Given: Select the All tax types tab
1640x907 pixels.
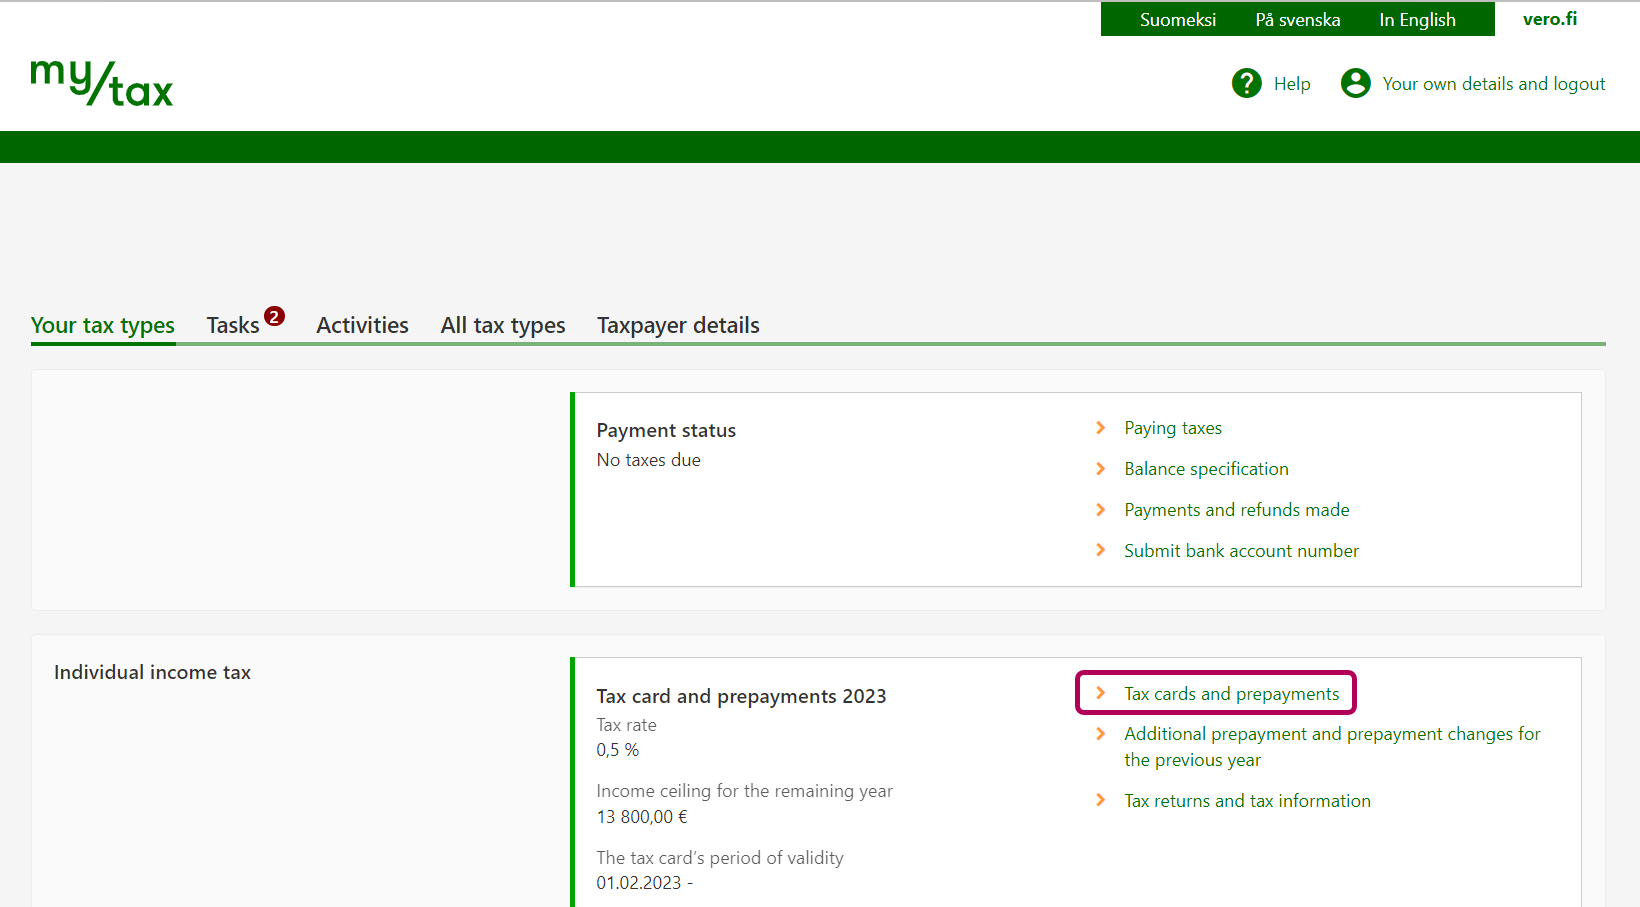Looking at the screenshot, I should coord(502,326).
